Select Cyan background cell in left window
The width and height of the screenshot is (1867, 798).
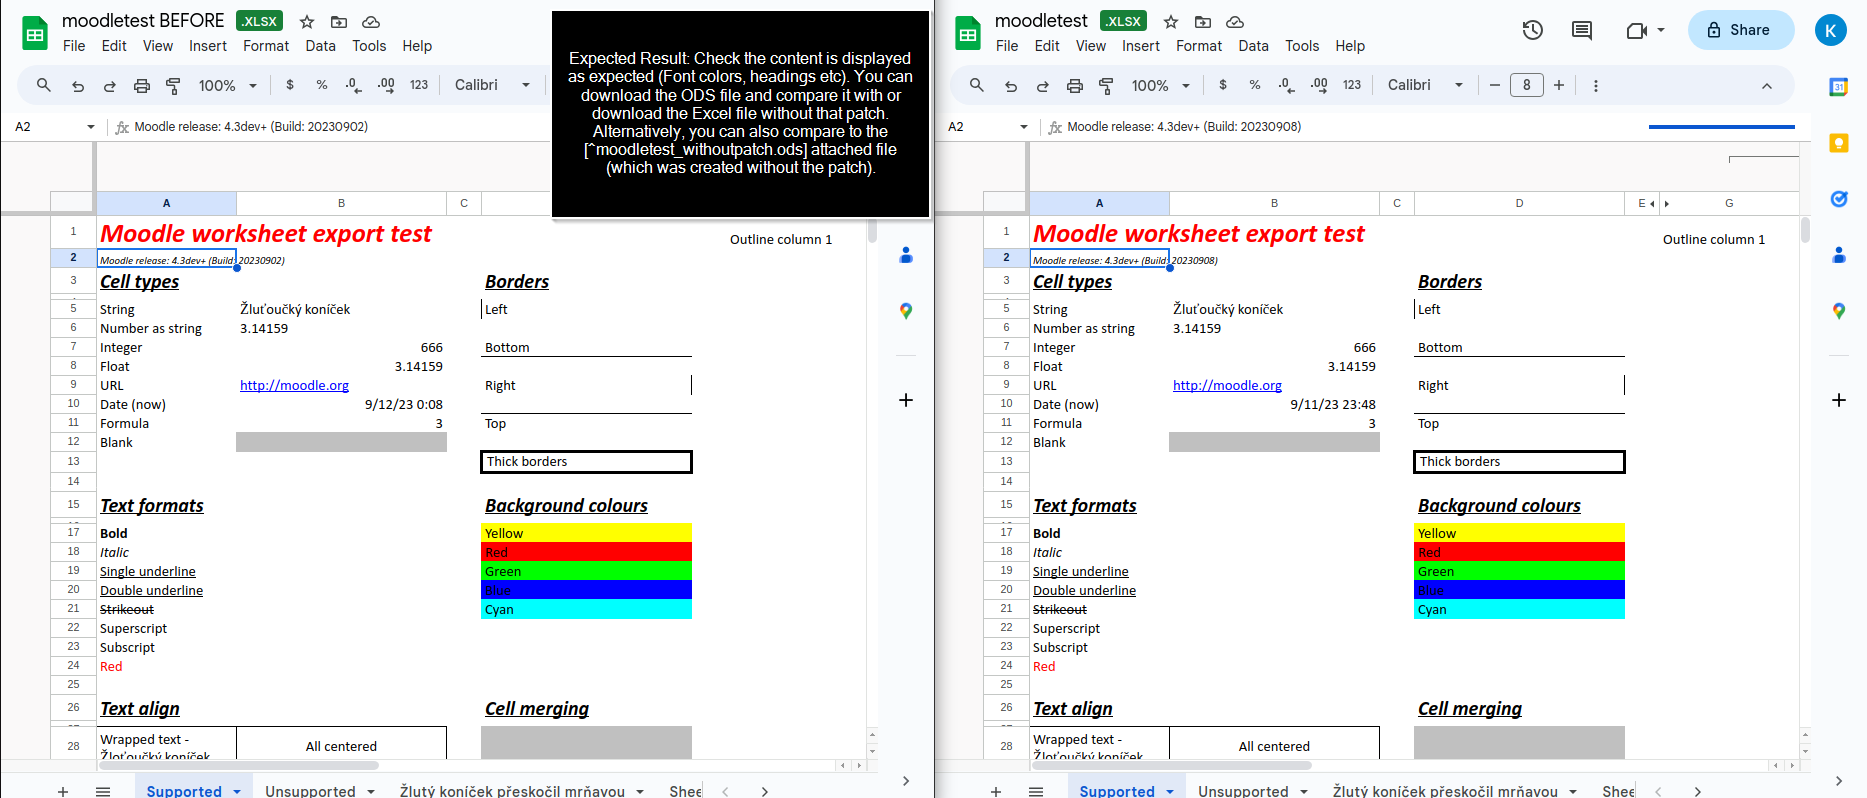coord(587,609)
